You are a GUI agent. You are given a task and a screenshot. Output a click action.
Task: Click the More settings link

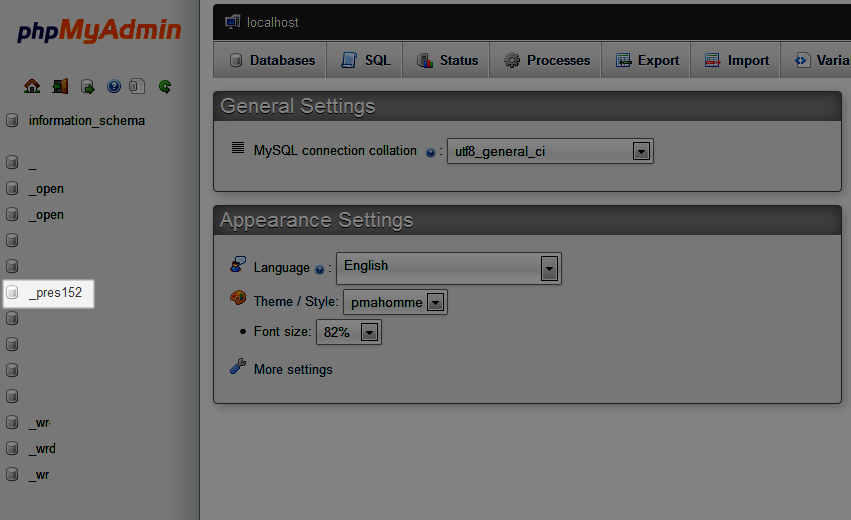293,369
